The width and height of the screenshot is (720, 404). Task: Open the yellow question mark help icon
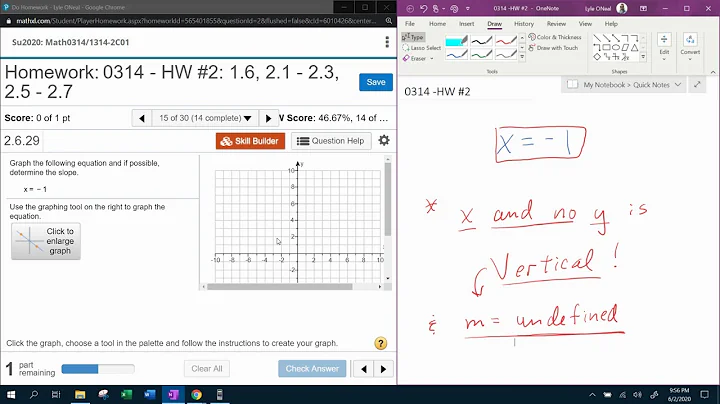click(381, 343)
